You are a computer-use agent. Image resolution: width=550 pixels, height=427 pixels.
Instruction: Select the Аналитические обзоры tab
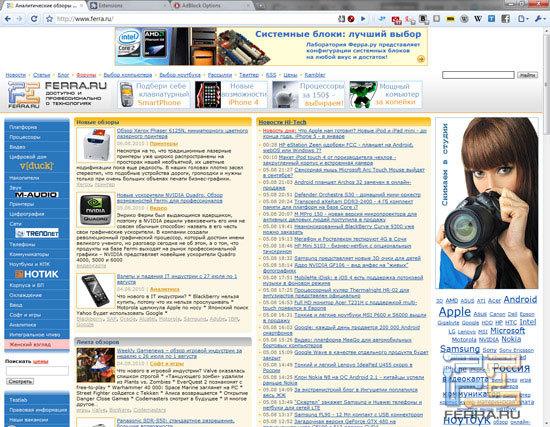point(46,6)
